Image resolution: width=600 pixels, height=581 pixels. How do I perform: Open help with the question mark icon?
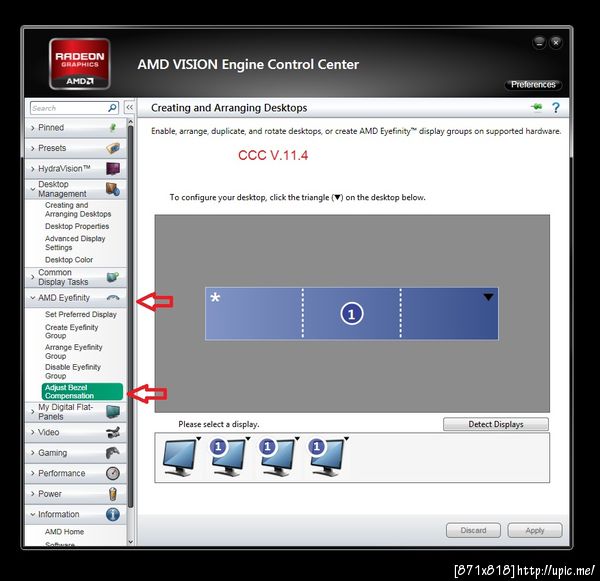click(x=556, y=108)
